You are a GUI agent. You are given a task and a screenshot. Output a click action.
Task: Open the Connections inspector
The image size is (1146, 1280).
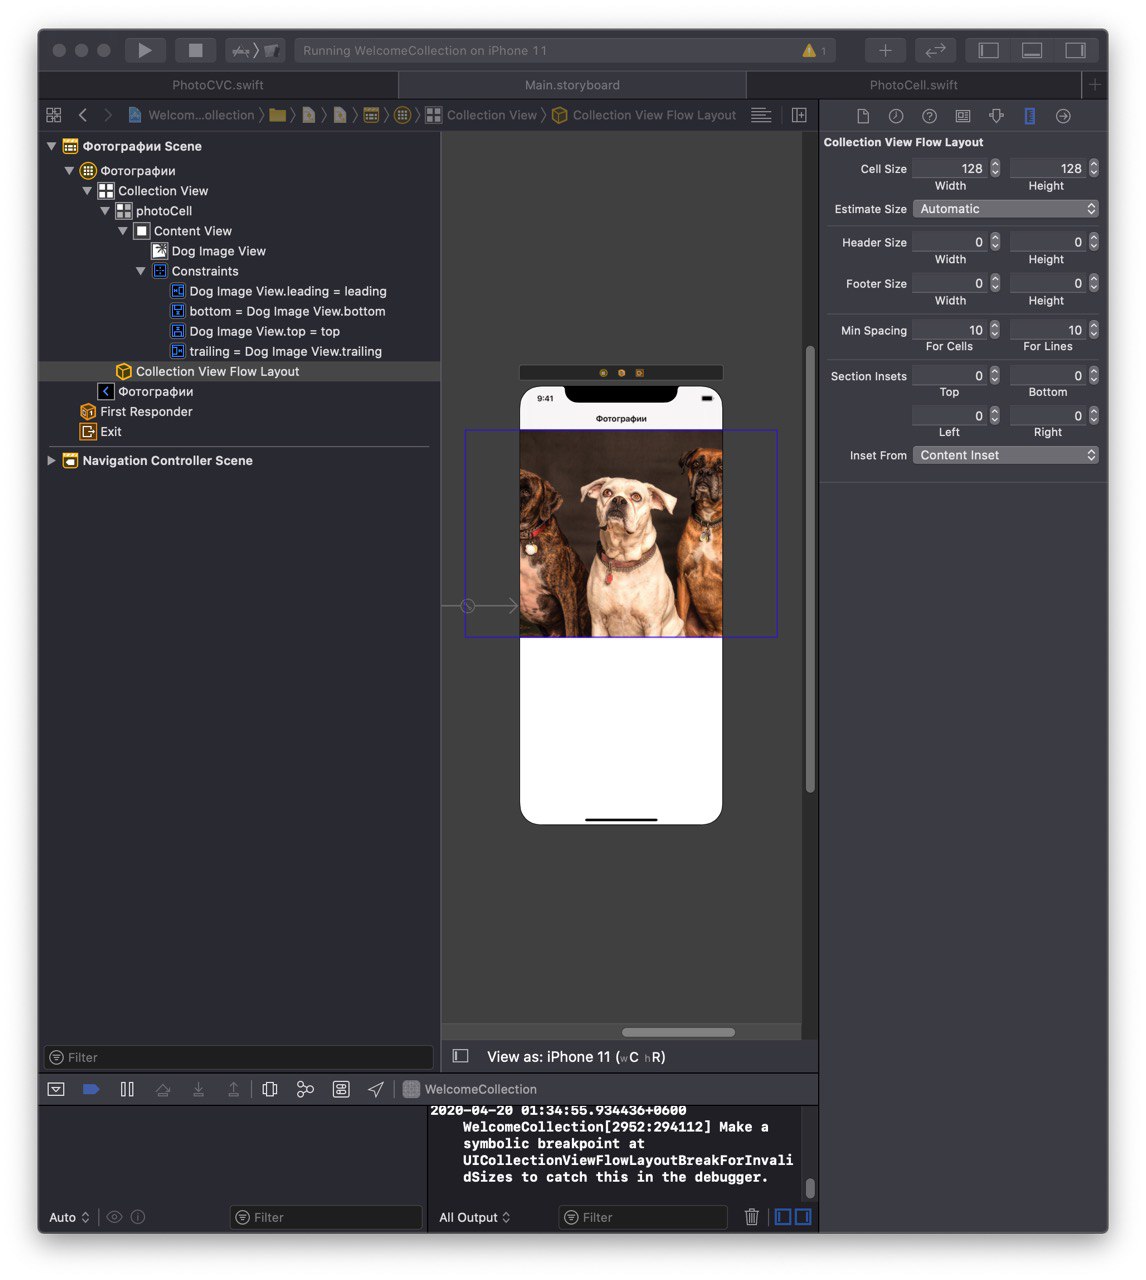[x=1063, y=116]
